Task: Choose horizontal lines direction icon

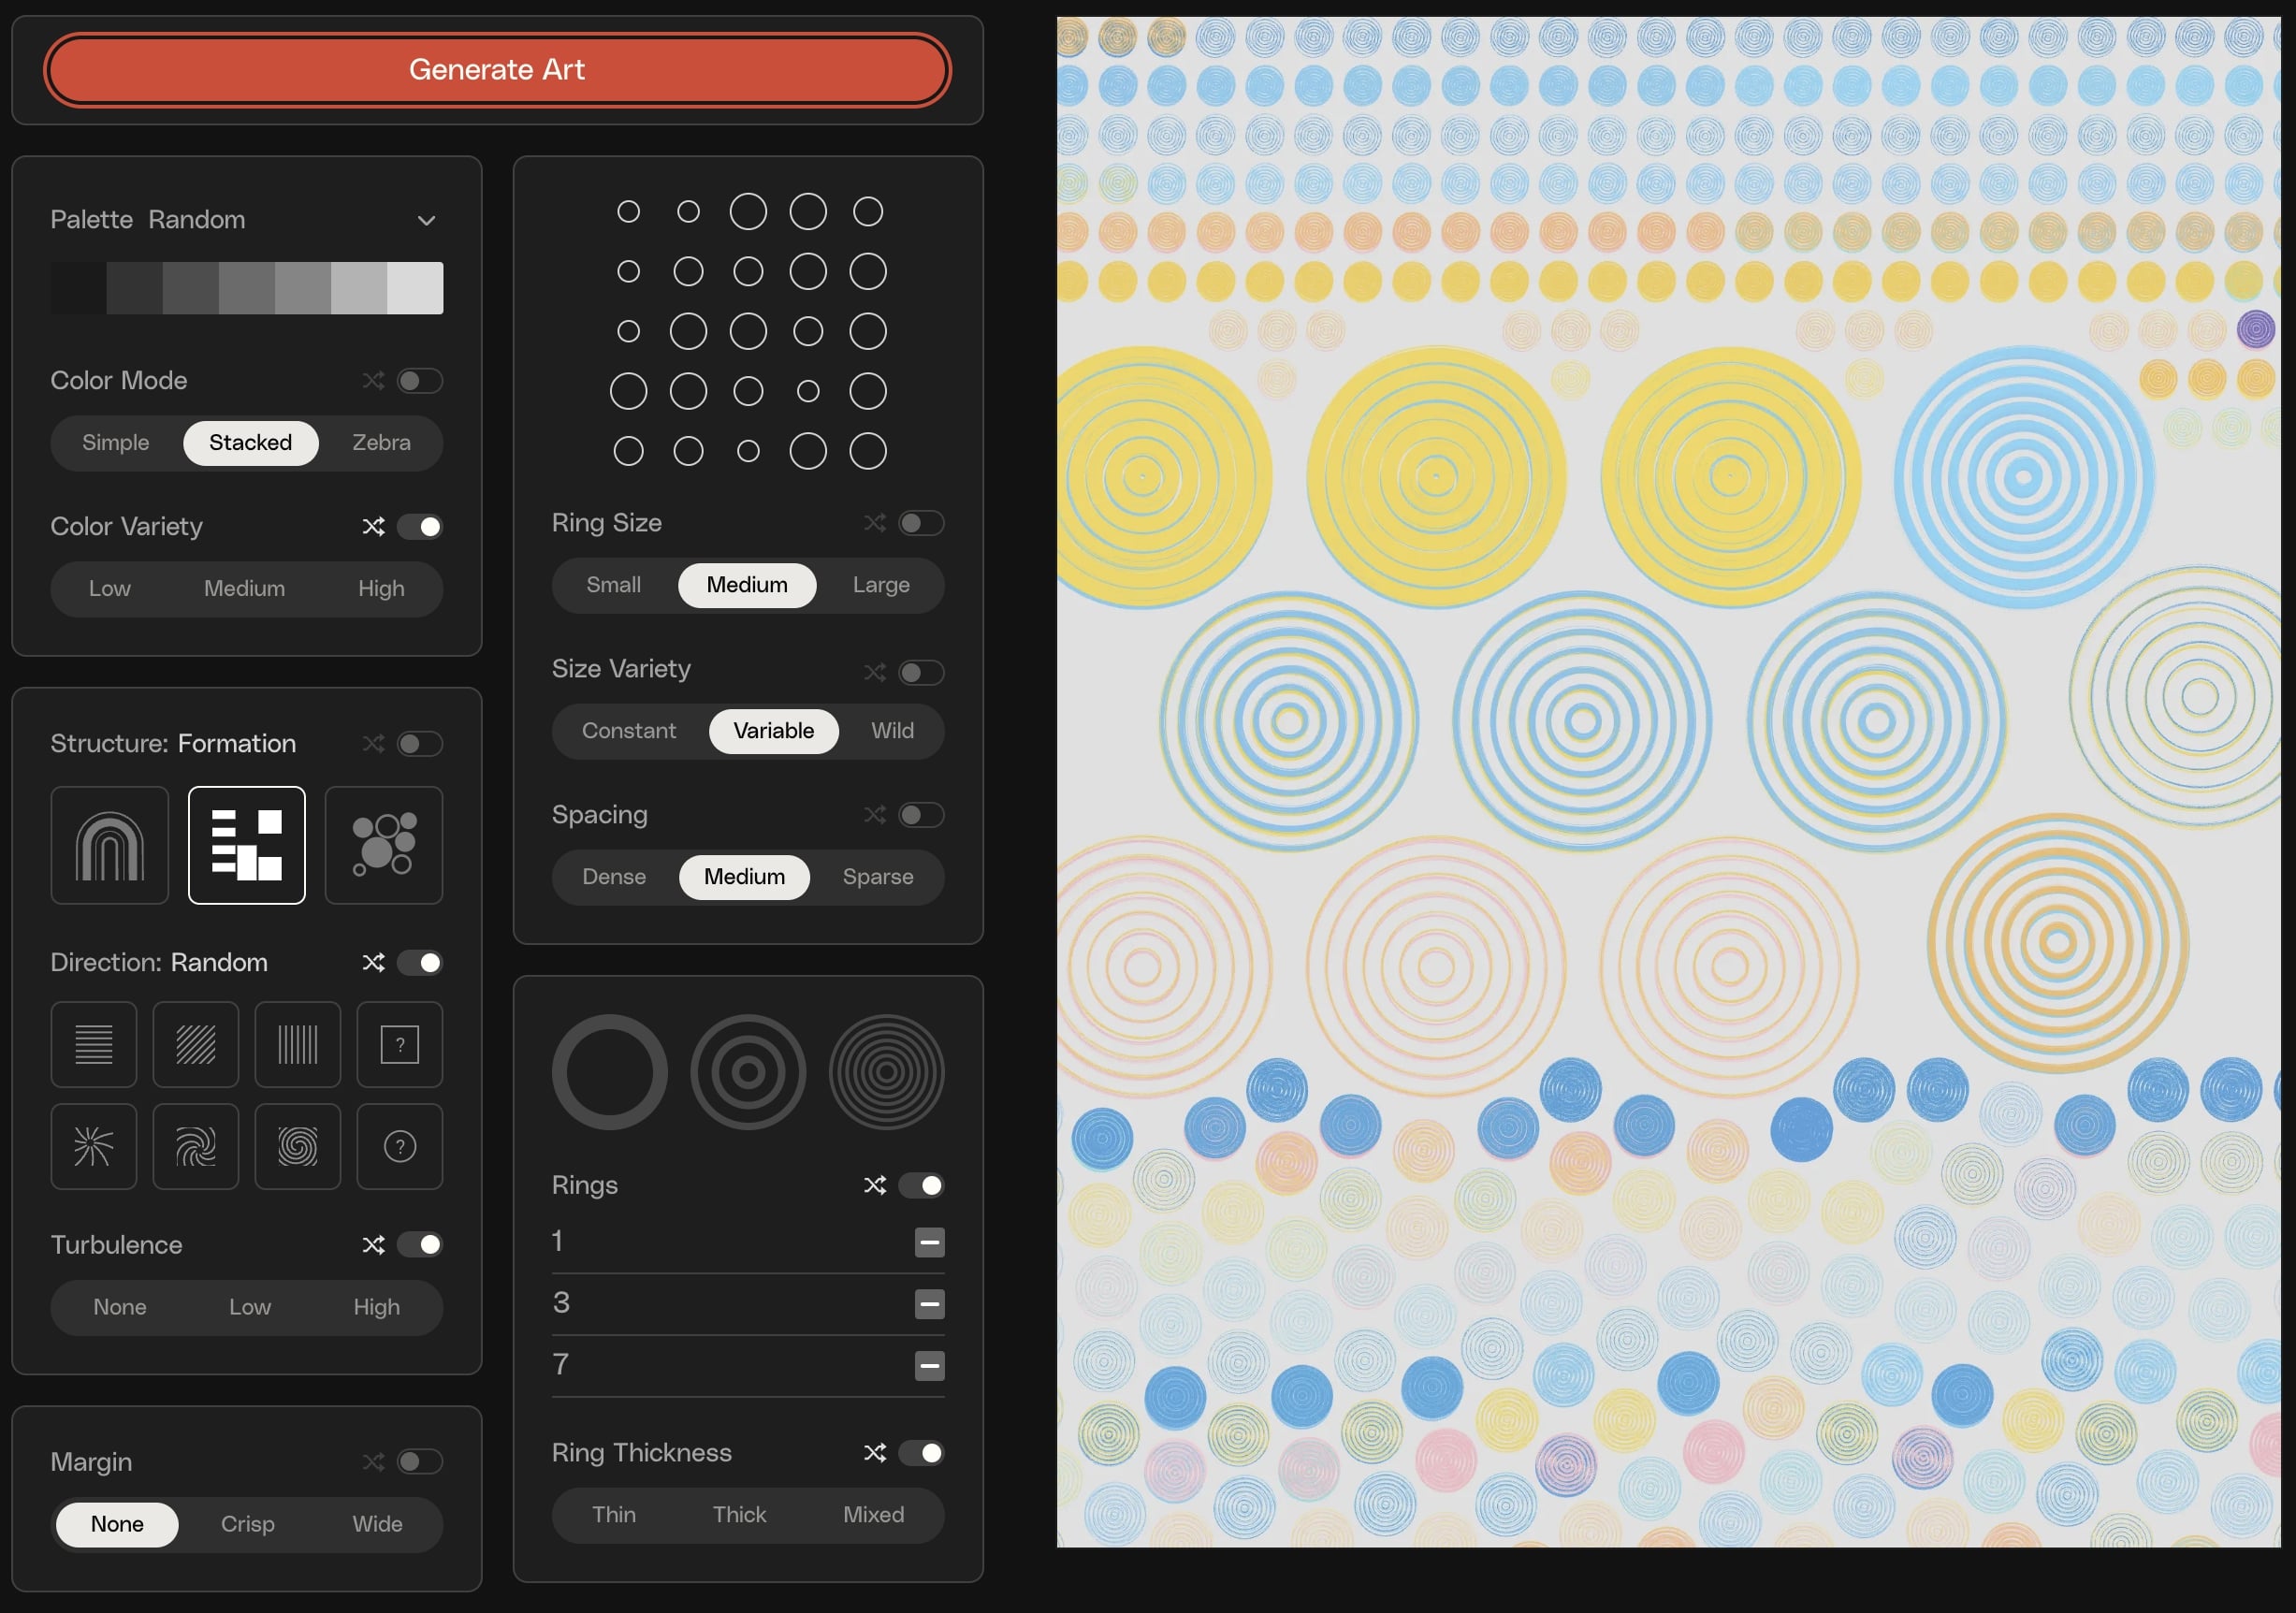Action: click(94, 1044)
